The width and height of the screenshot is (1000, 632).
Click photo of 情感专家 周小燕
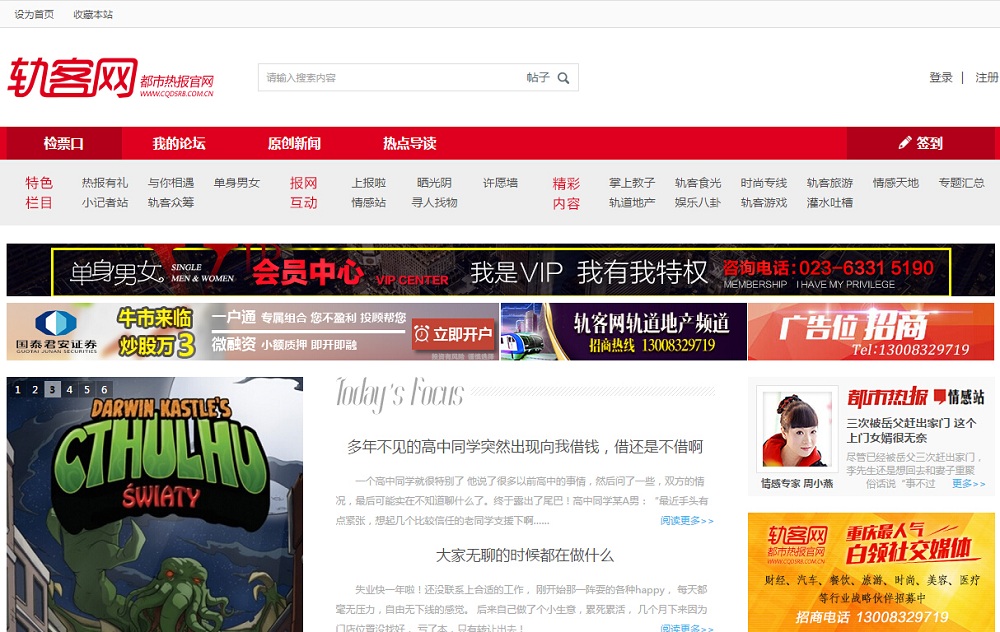tap(797, 430)
